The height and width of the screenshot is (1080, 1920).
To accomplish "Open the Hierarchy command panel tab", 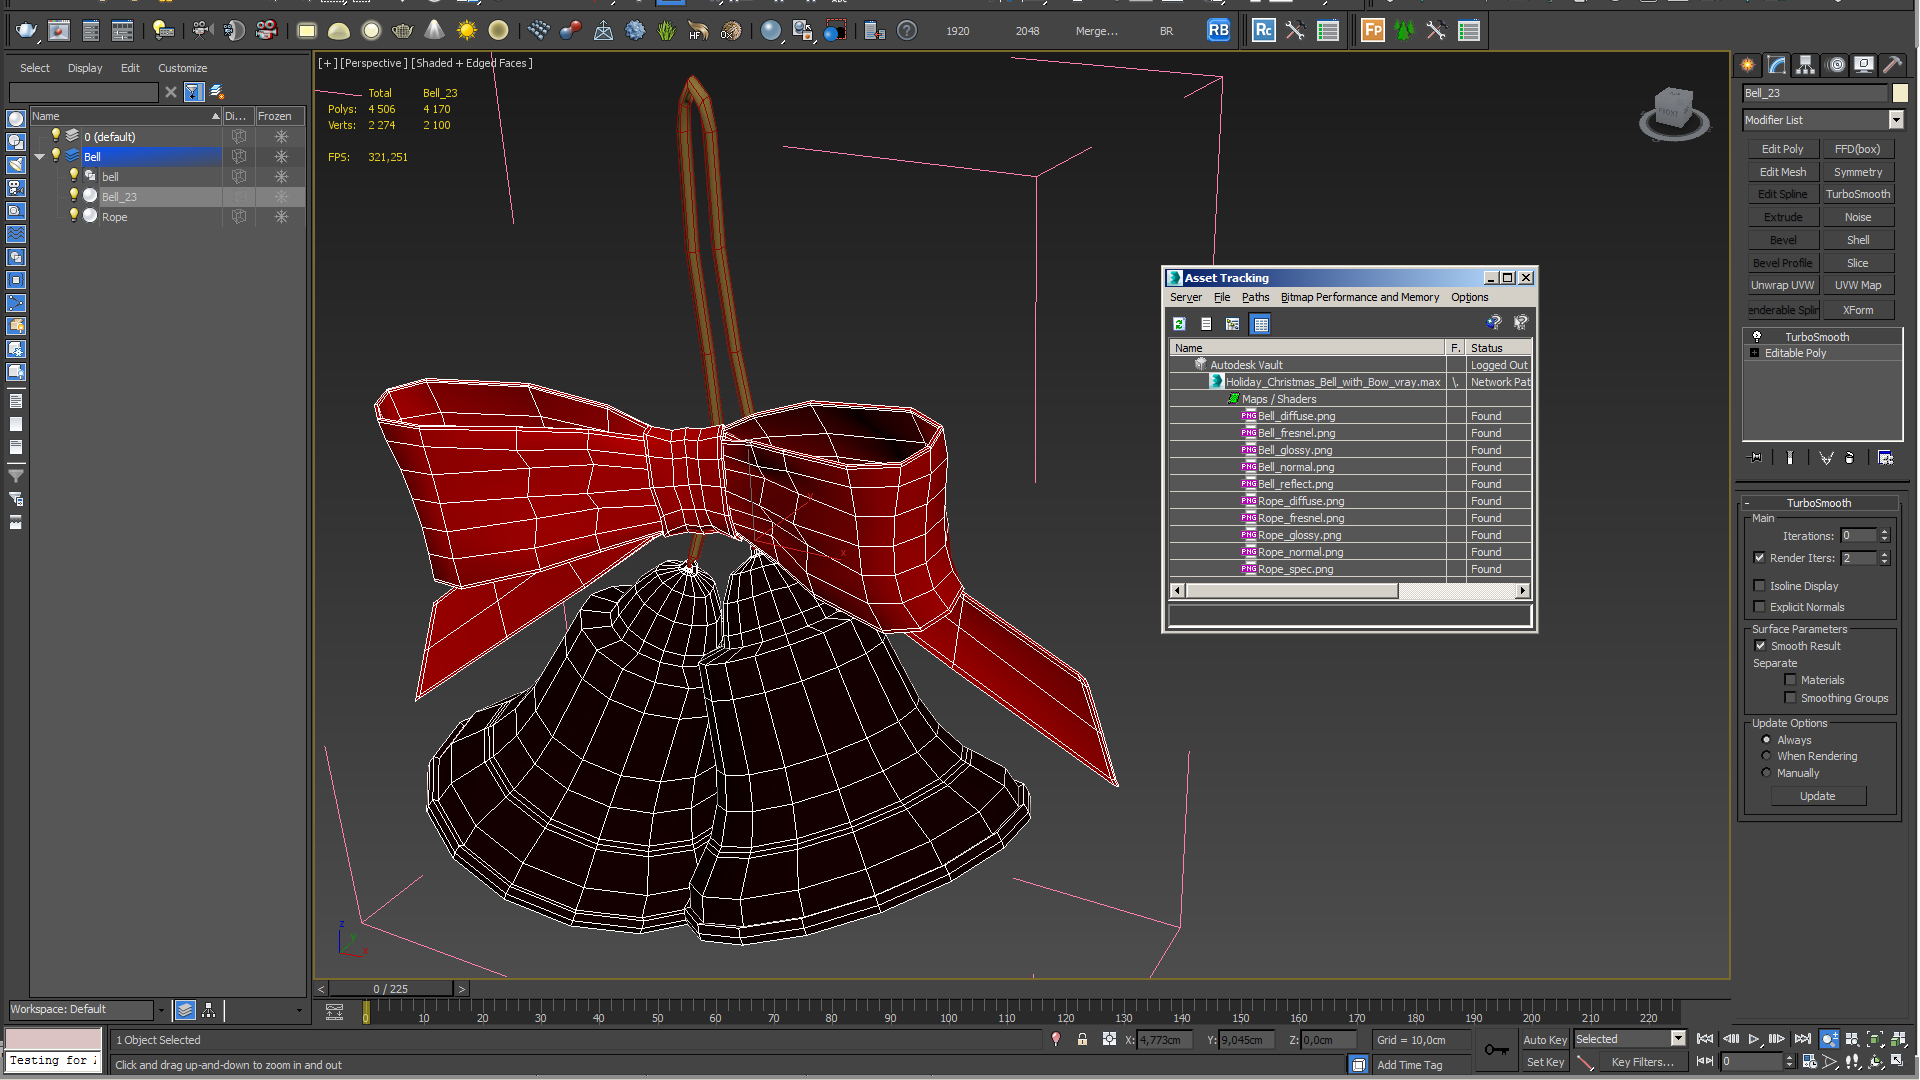I will click(1805, 65).
